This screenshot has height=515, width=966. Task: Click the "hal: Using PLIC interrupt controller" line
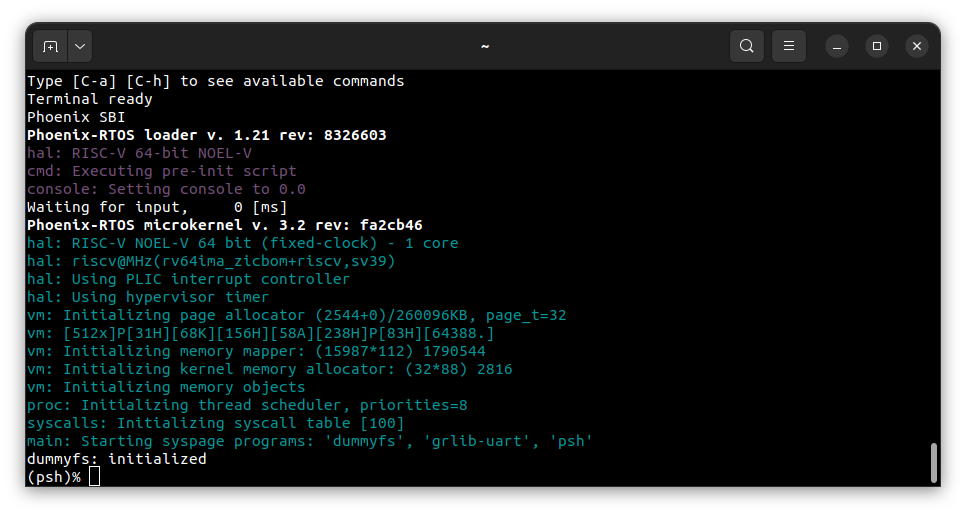[188, 279]
